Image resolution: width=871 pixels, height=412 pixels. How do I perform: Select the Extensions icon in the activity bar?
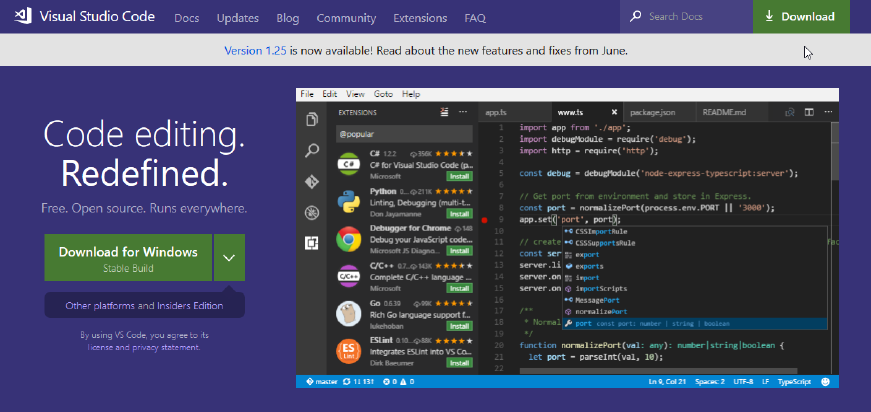(x=312, y=243)
